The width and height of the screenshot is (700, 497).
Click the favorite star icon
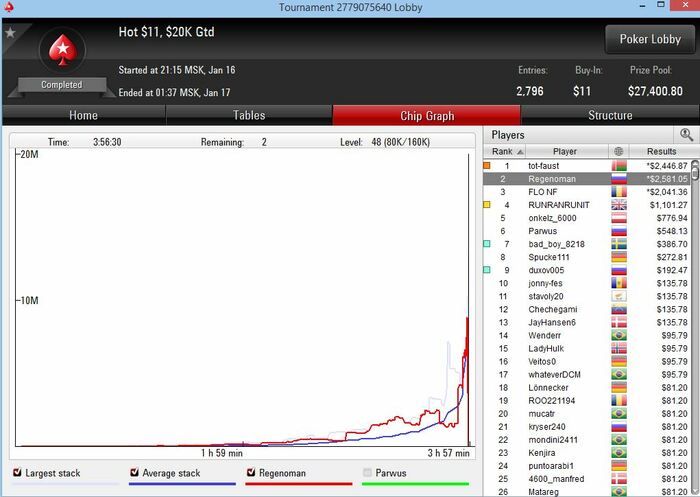click(10, 33)
